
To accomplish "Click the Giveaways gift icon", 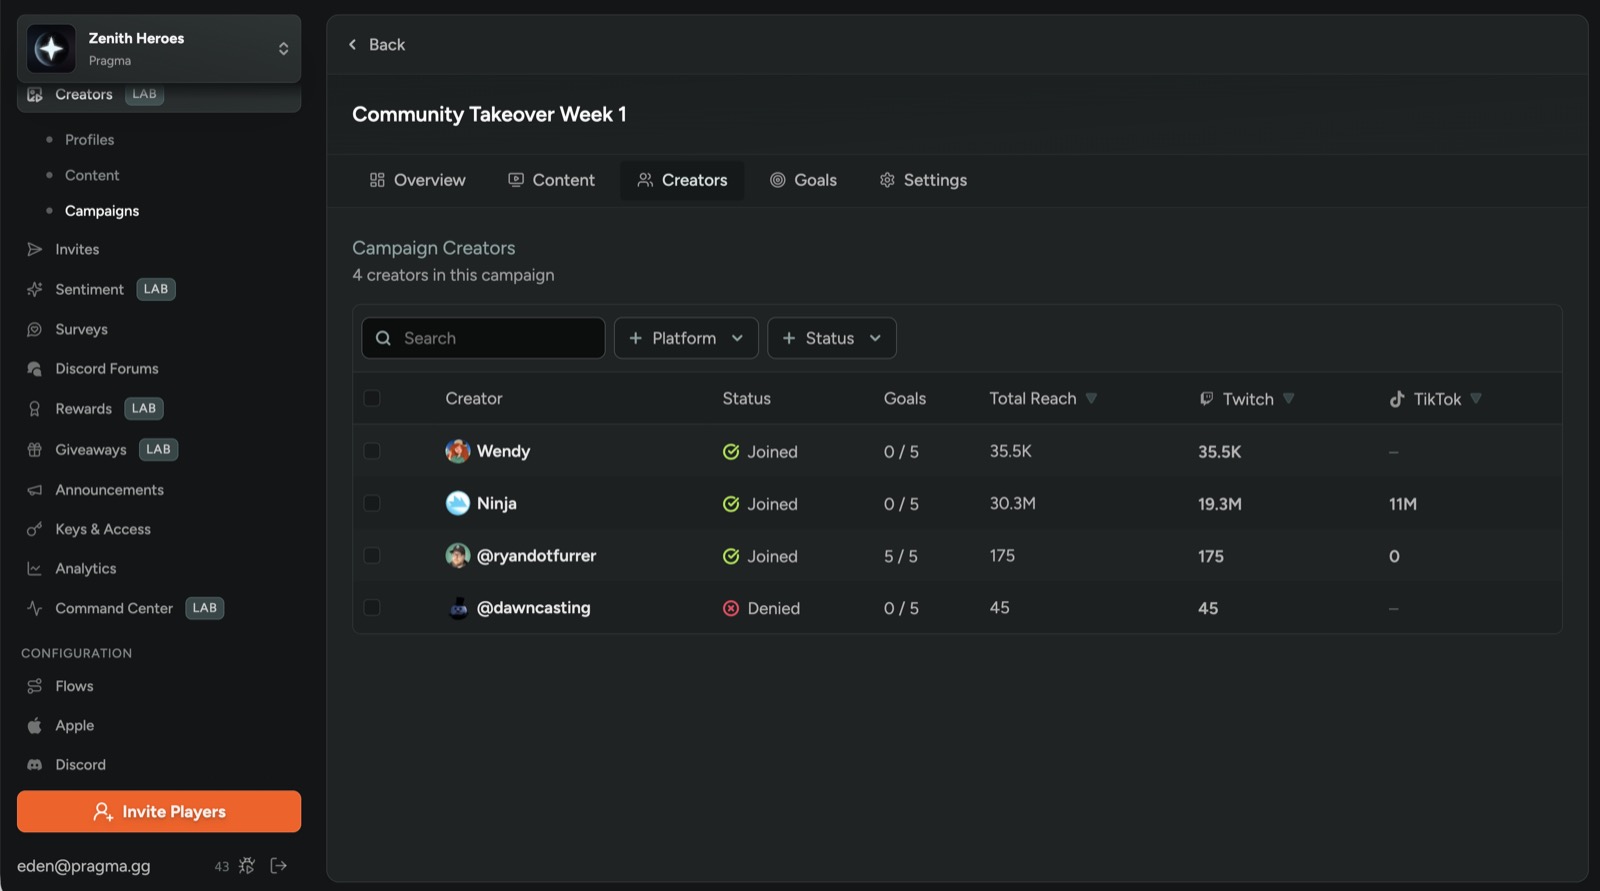I will [35, 450].
